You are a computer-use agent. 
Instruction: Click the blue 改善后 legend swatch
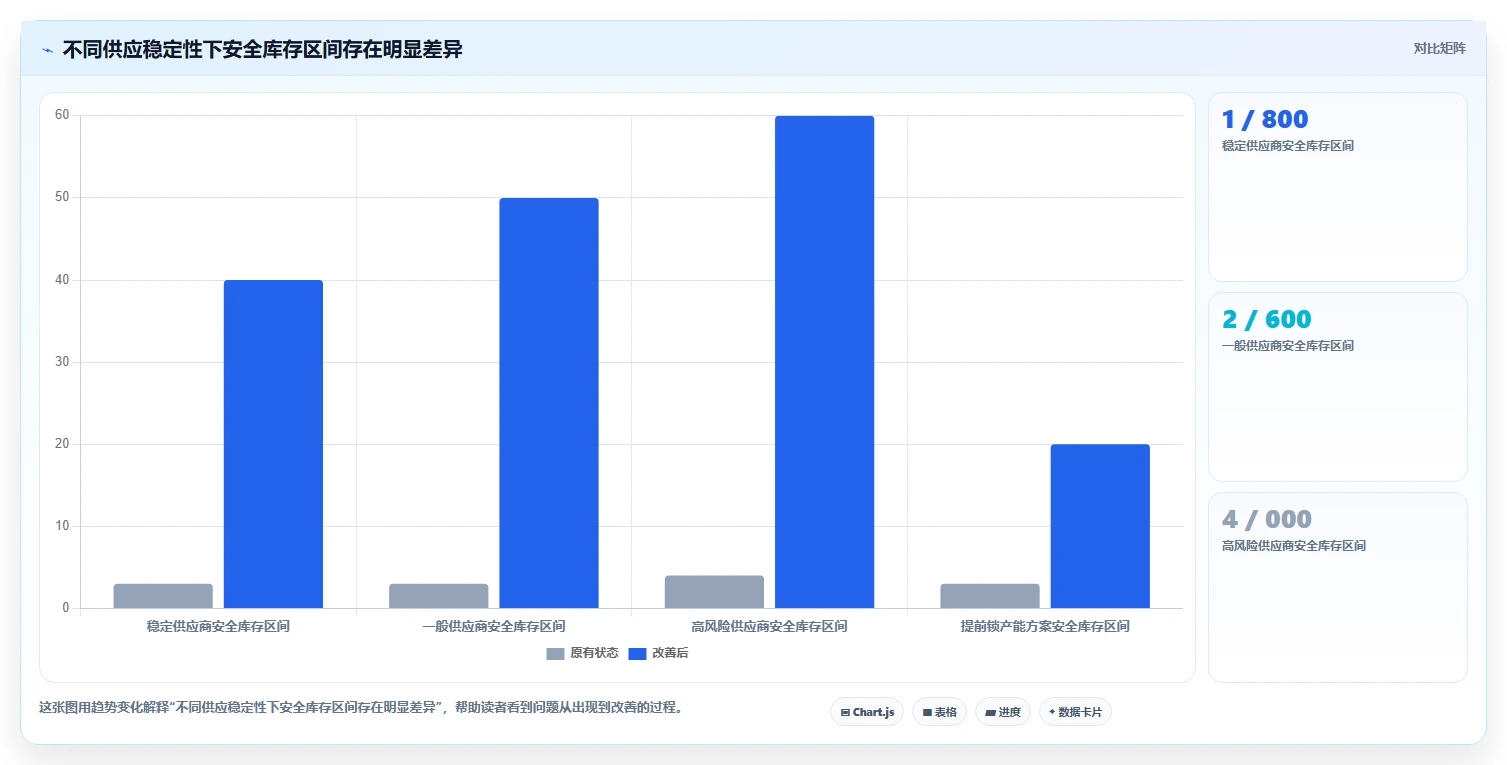(x=637, y=654)
